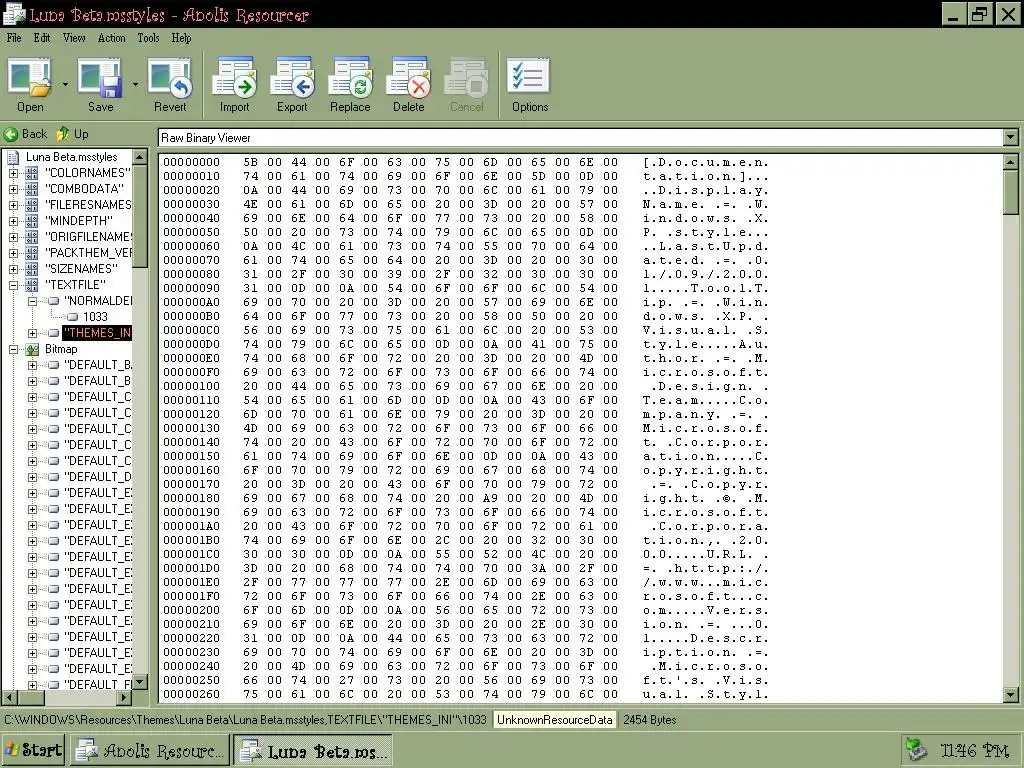Click the Export resource icon
The height and width of the screenshot is (768, 1024).
pyautogui.click(x=292, y=78)
